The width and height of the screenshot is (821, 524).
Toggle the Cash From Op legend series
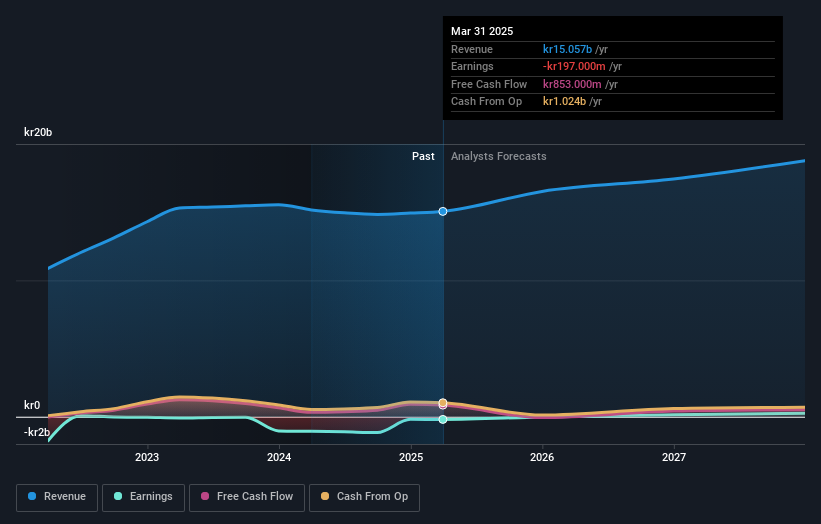tap(364, 497)
